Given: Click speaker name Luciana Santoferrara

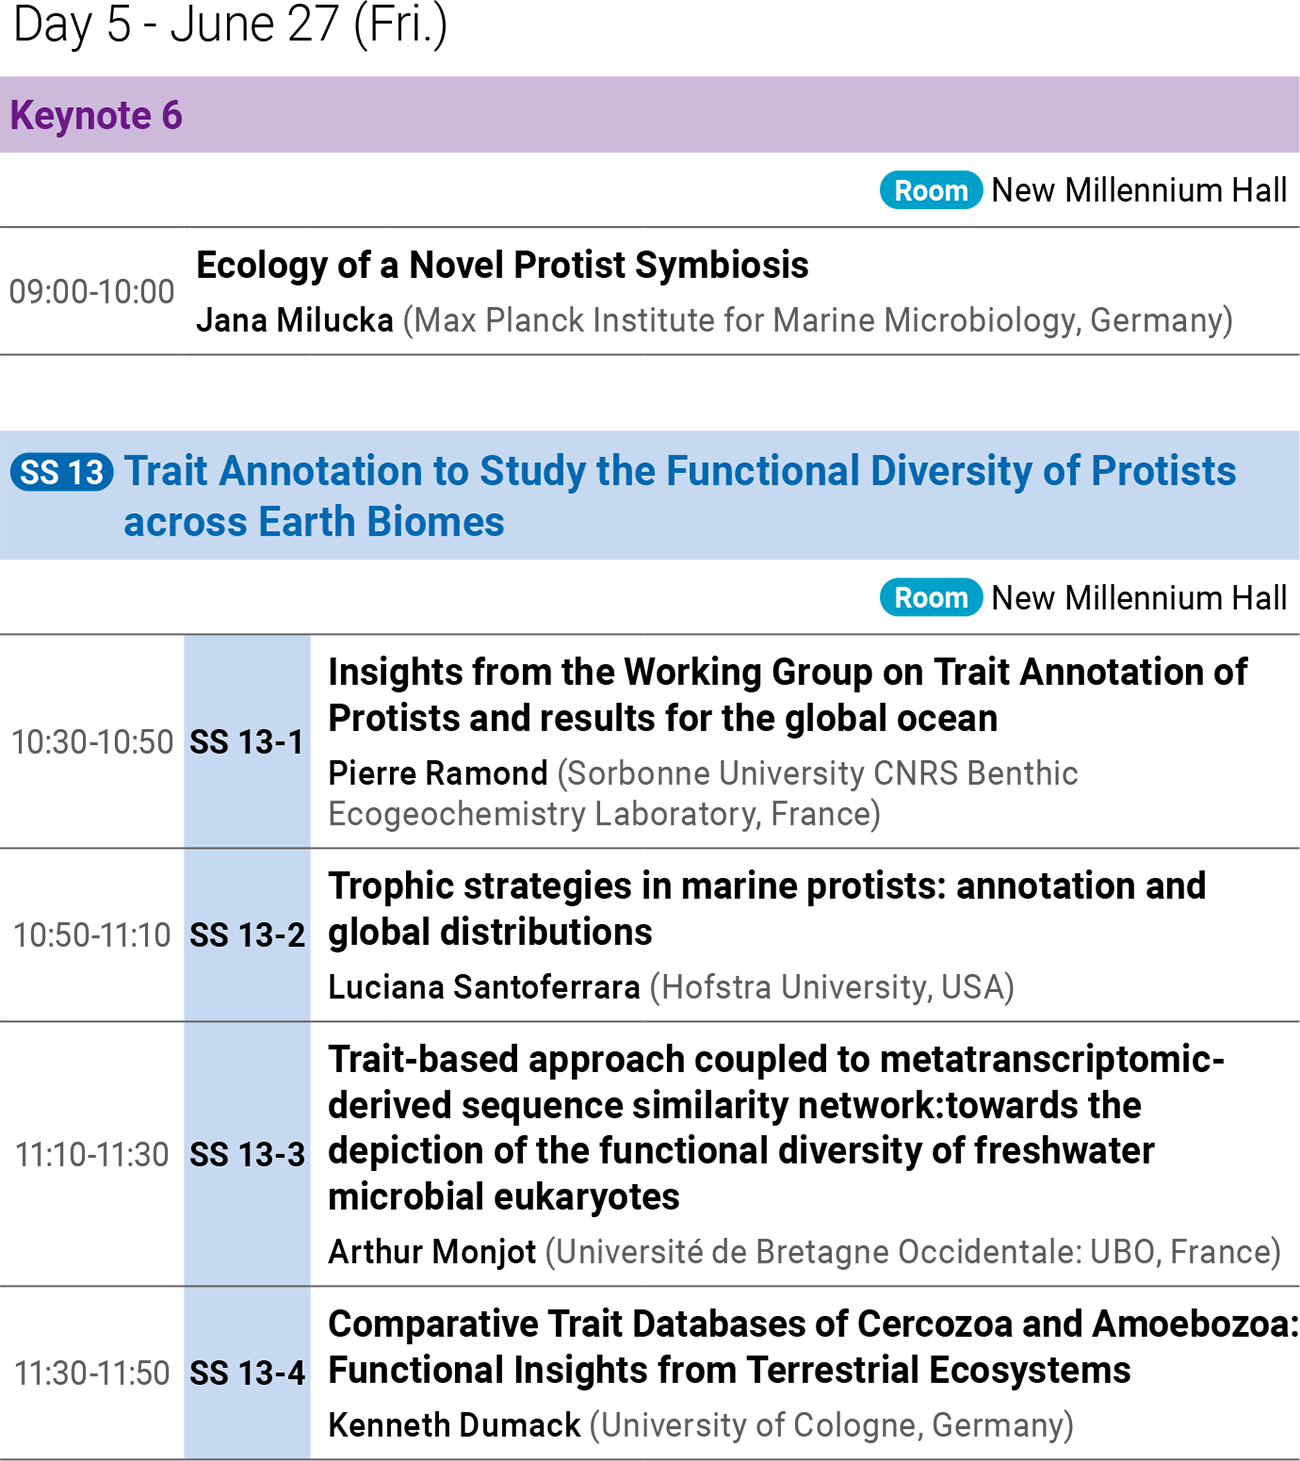Looking at the screenshot, I should click(x=484, y=987).
